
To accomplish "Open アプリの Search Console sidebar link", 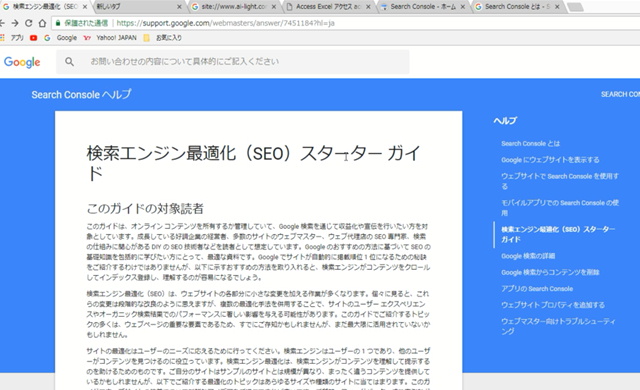I will pos(537,289).
